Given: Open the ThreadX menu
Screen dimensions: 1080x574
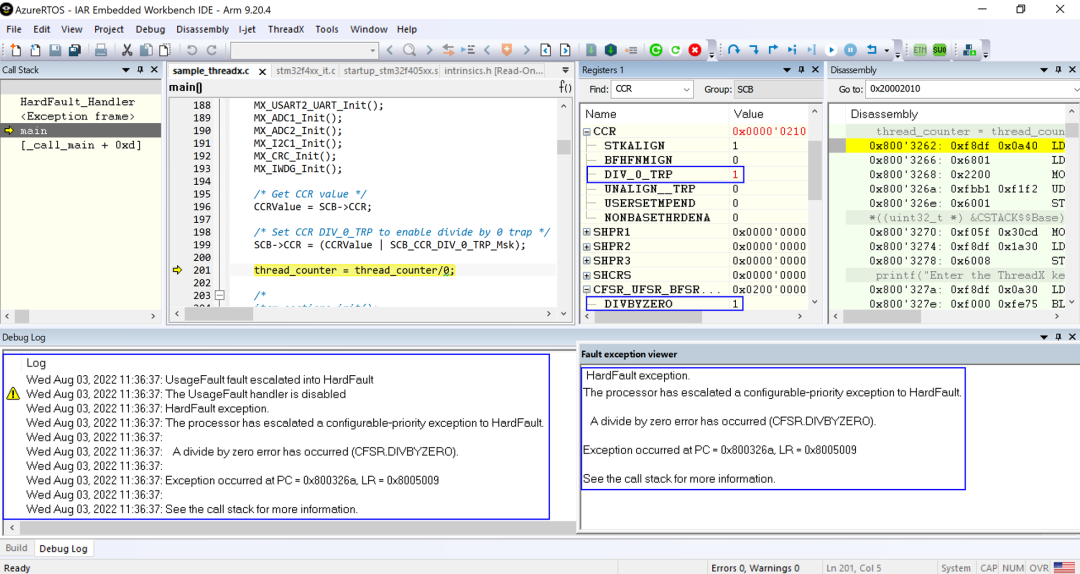Looking at the screenshot, I should point(286,30).
